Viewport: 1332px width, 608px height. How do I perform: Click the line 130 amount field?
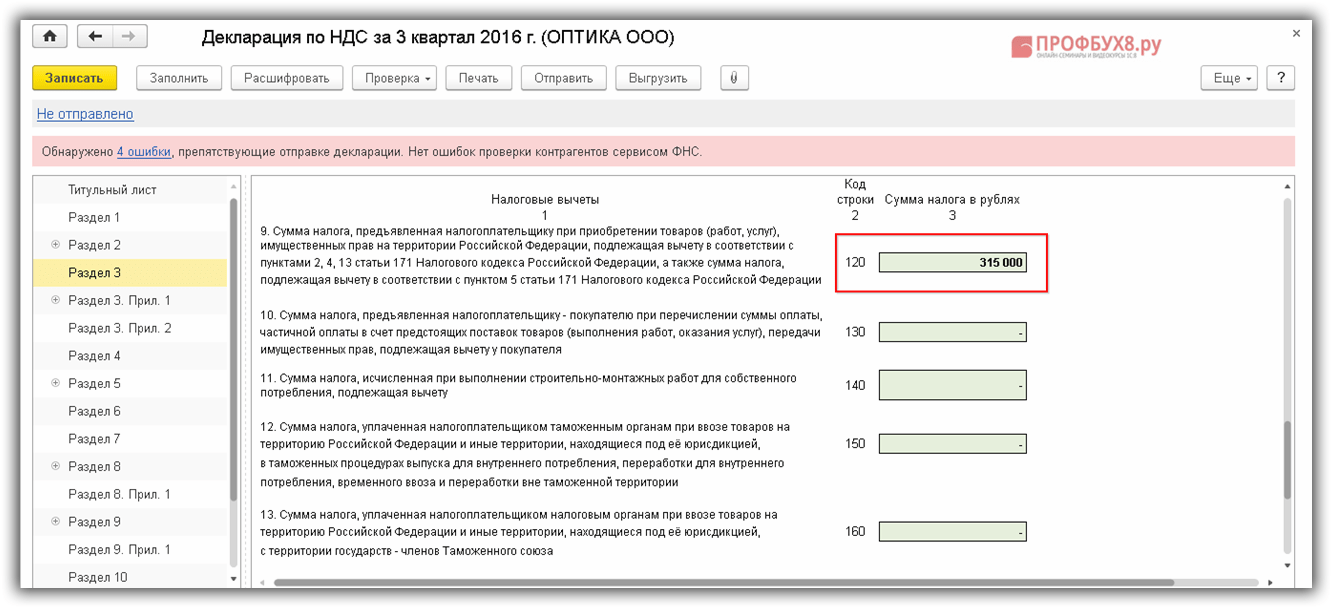tap(953, 332)
